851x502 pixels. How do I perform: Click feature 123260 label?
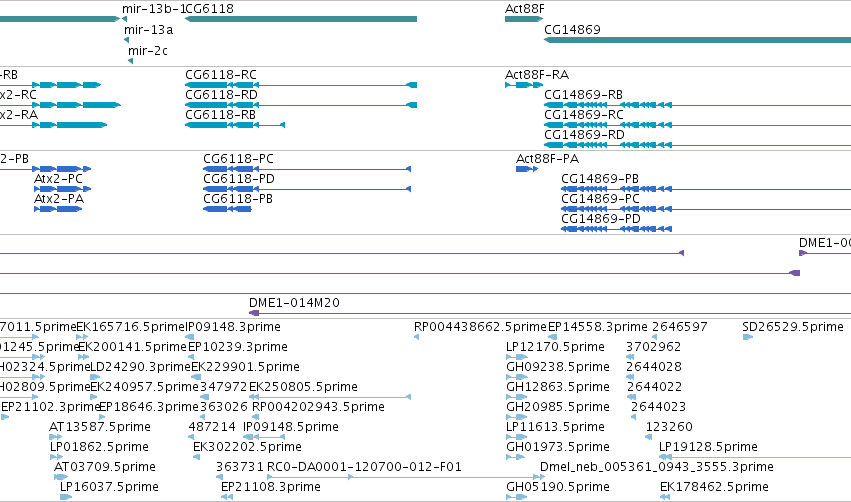click(x=669, y=427)
